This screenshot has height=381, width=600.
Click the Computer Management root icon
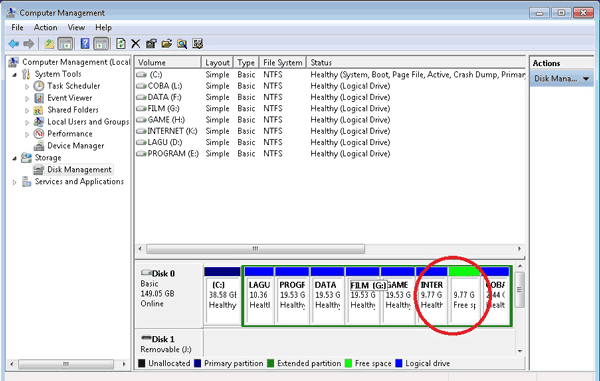click(x=14, y=62)
